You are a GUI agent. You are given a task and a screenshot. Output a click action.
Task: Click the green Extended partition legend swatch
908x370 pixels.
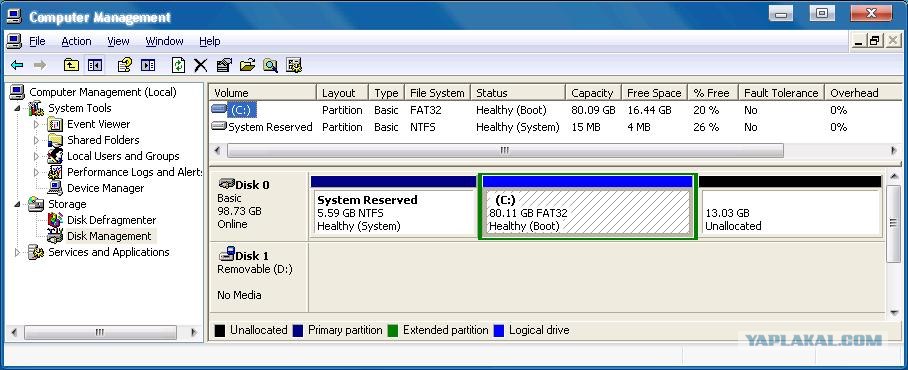tap(393, 331)
